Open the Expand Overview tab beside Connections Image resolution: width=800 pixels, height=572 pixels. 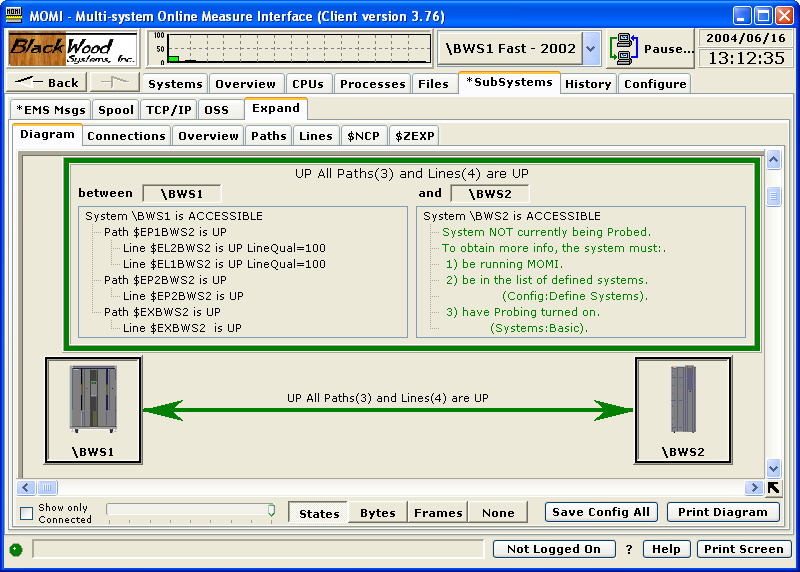click(208, 136)
